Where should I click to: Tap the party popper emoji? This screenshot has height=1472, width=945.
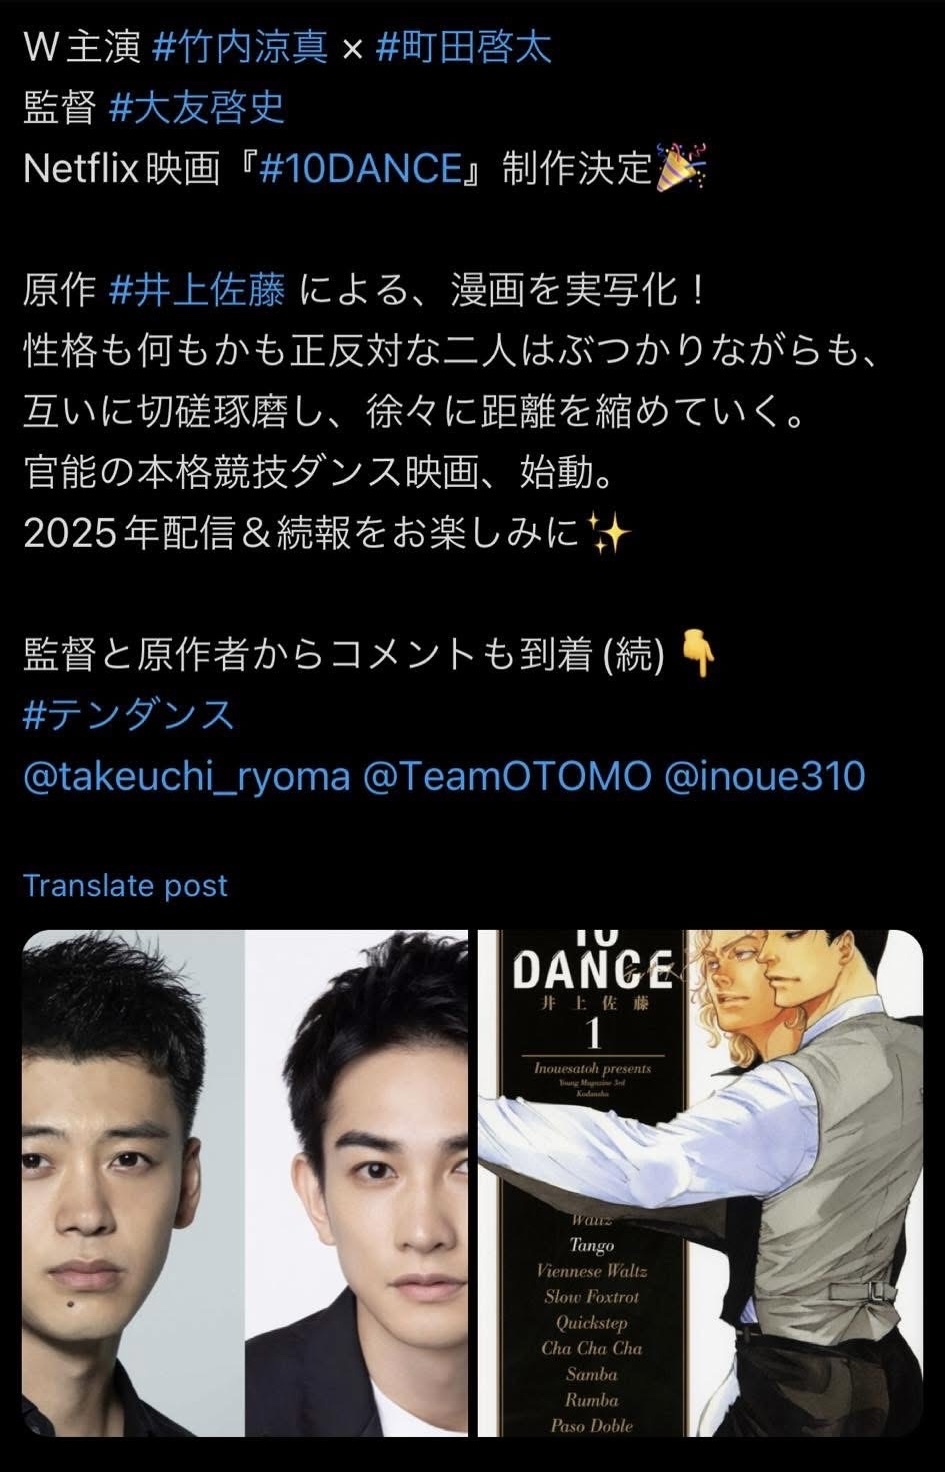681,167
